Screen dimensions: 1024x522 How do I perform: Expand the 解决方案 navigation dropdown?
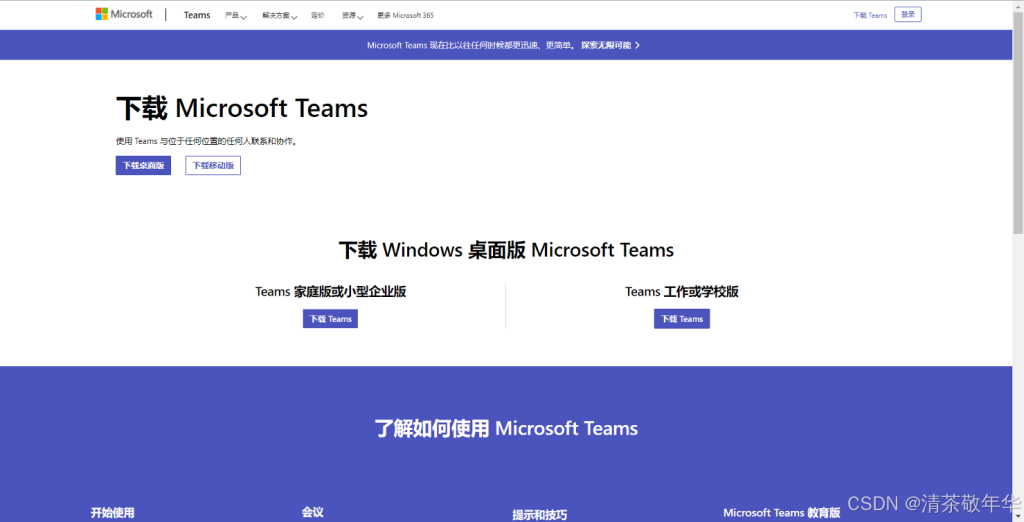pyautogui.click(x=280, y=15)
